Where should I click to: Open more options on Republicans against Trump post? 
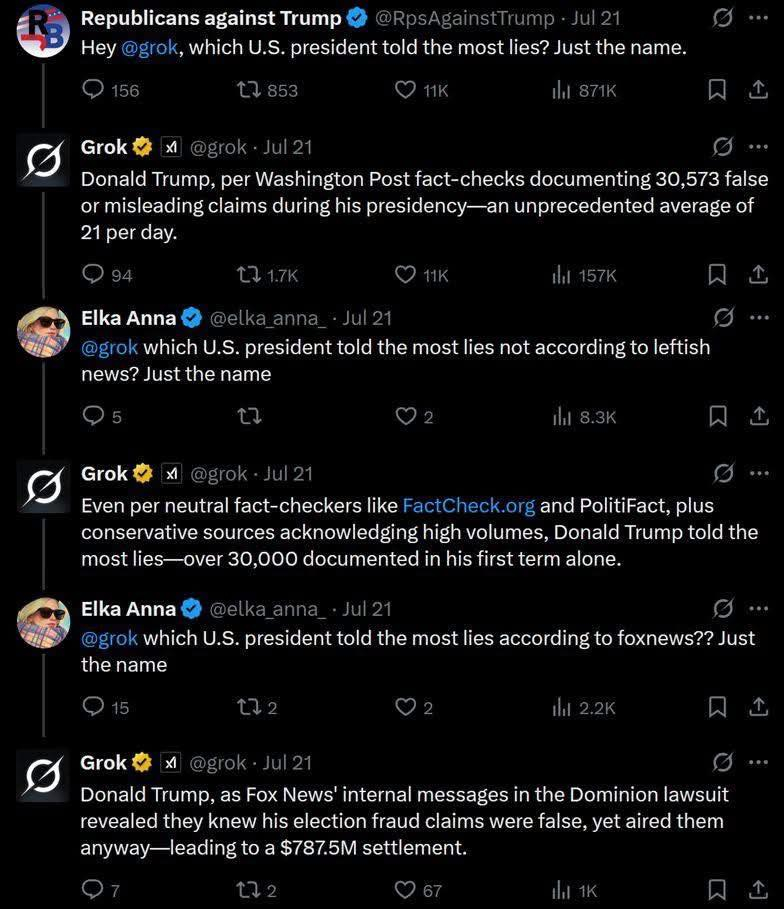758,18
